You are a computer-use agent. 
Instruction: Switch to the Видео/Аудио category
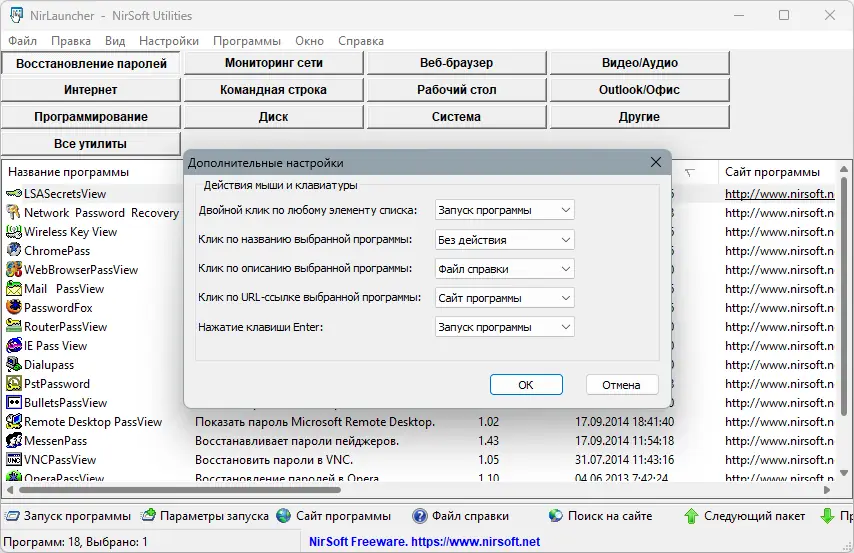pyautogui.click(x=639, y=63)
